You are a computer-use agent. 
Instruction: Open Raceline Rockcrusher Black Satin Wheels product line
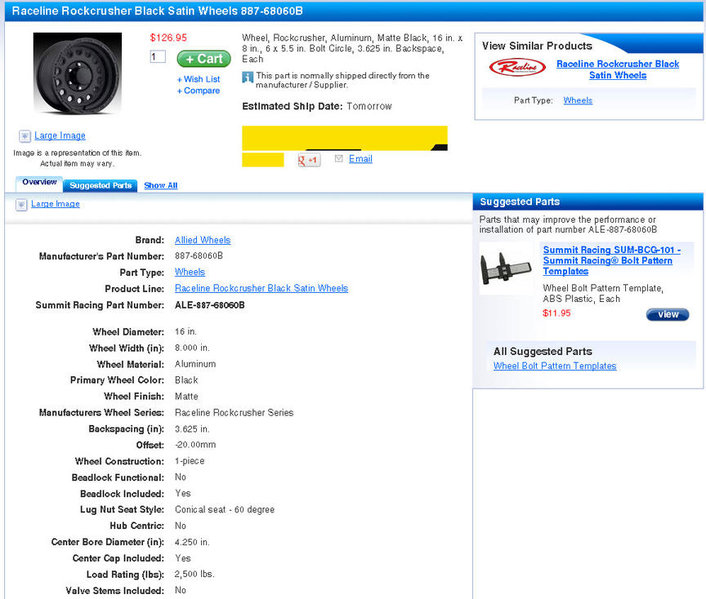click(261, 288)
